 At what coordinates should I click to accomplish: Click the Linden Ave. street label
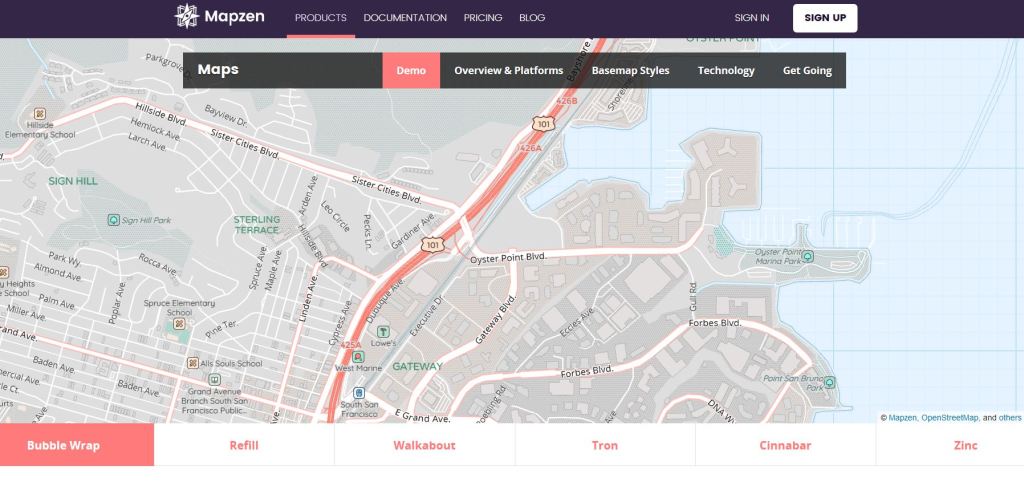(308, 298)
